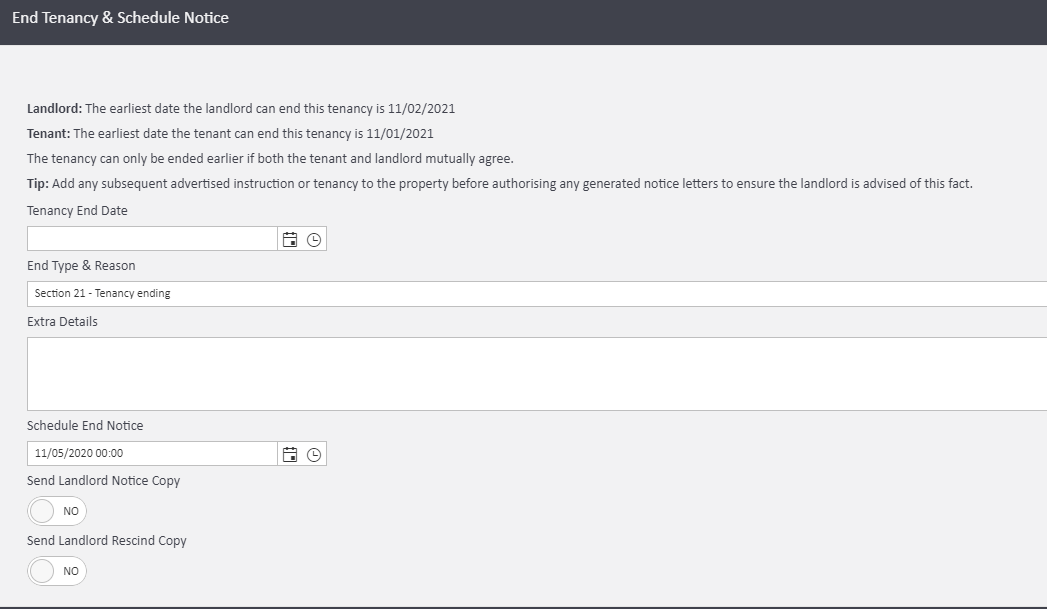Open the Tenancy End Date calendar picker

click(290, 240)
